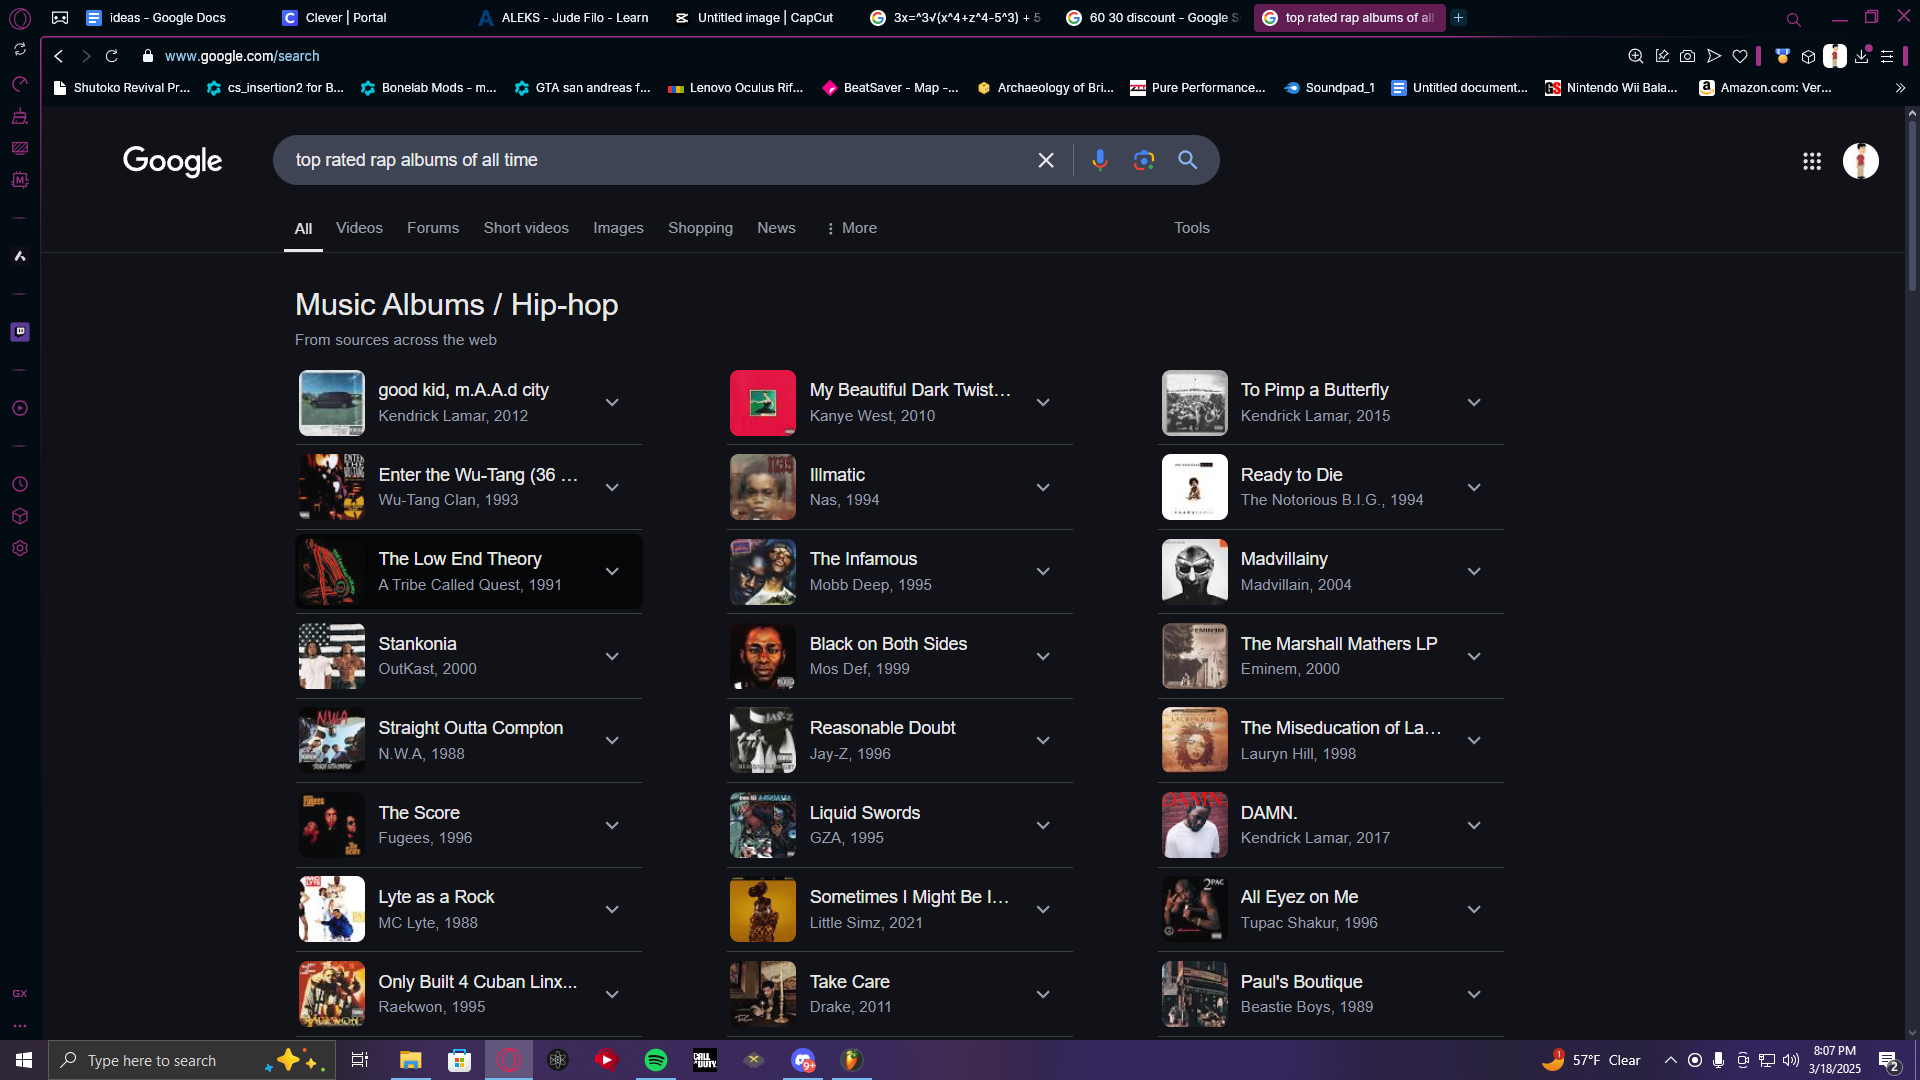Viewport: 1920px width, 1080px height.
Task: Open the browser downloads icon
Action: tap(1861, 56)
